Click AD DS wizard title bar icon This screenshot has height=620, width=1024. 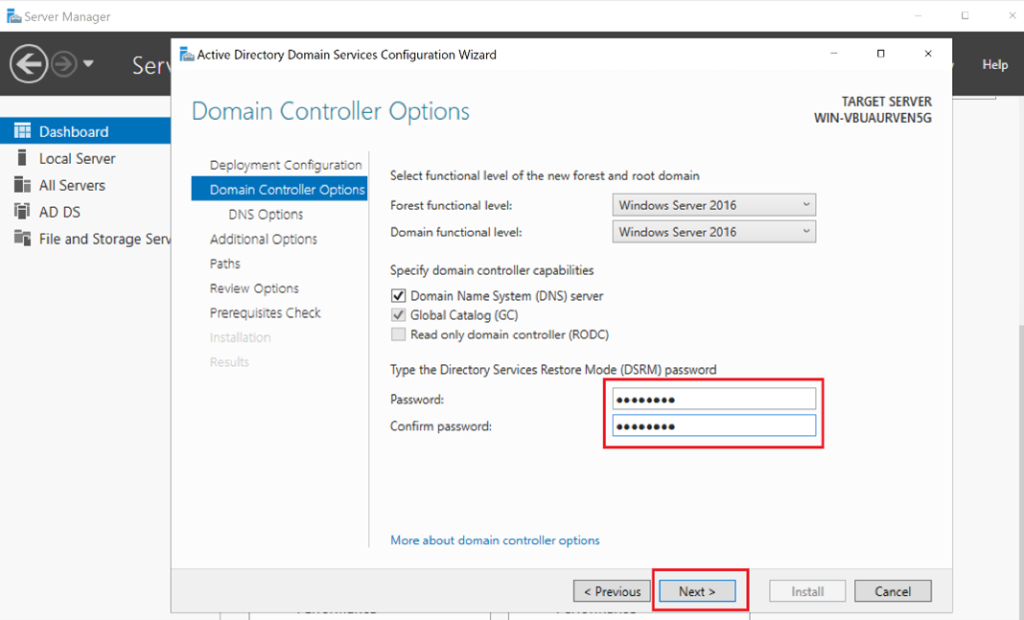coord(187,54)
